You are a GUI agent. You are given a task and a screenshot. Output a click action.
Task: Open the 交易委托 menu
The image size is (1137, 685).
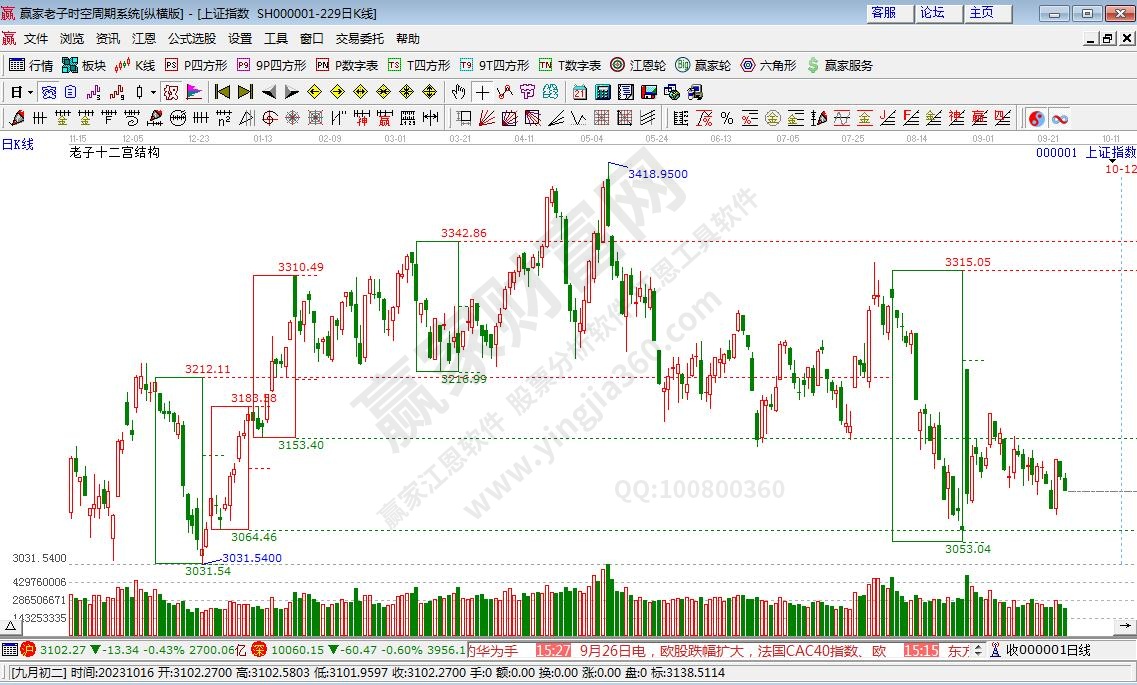pos(359,39)
